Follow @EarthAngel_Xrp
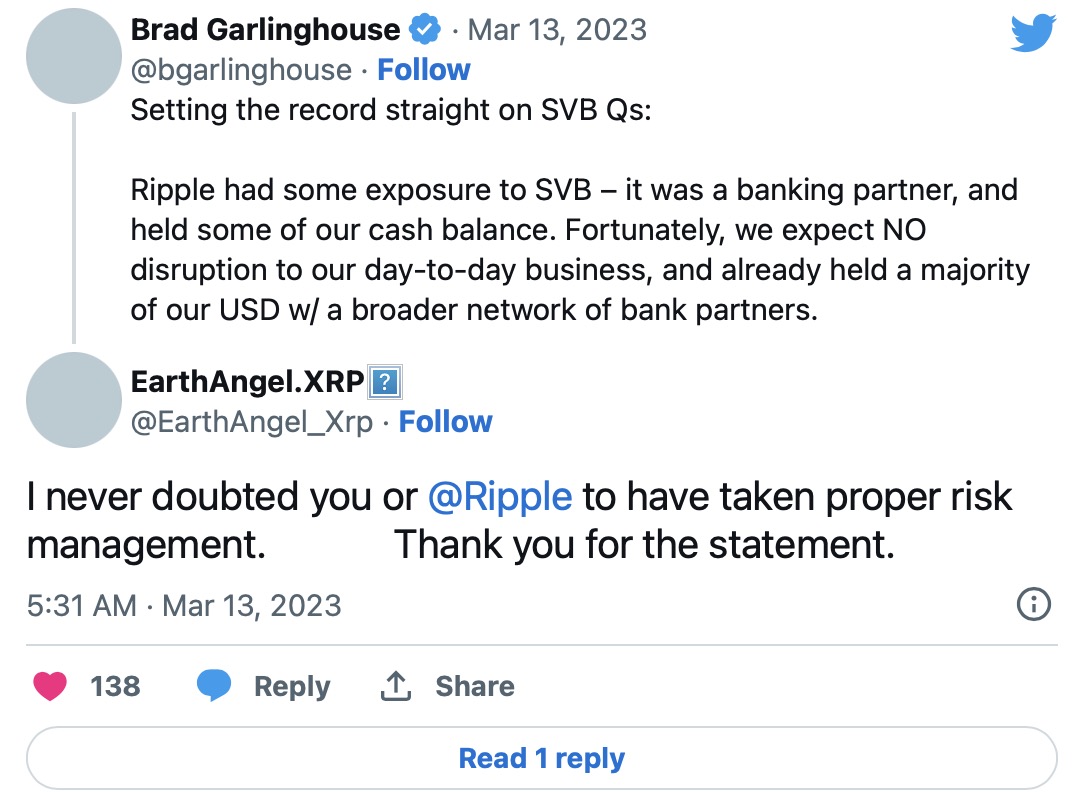The height and width of the screenshot is (794, 1084). (445, 422)
